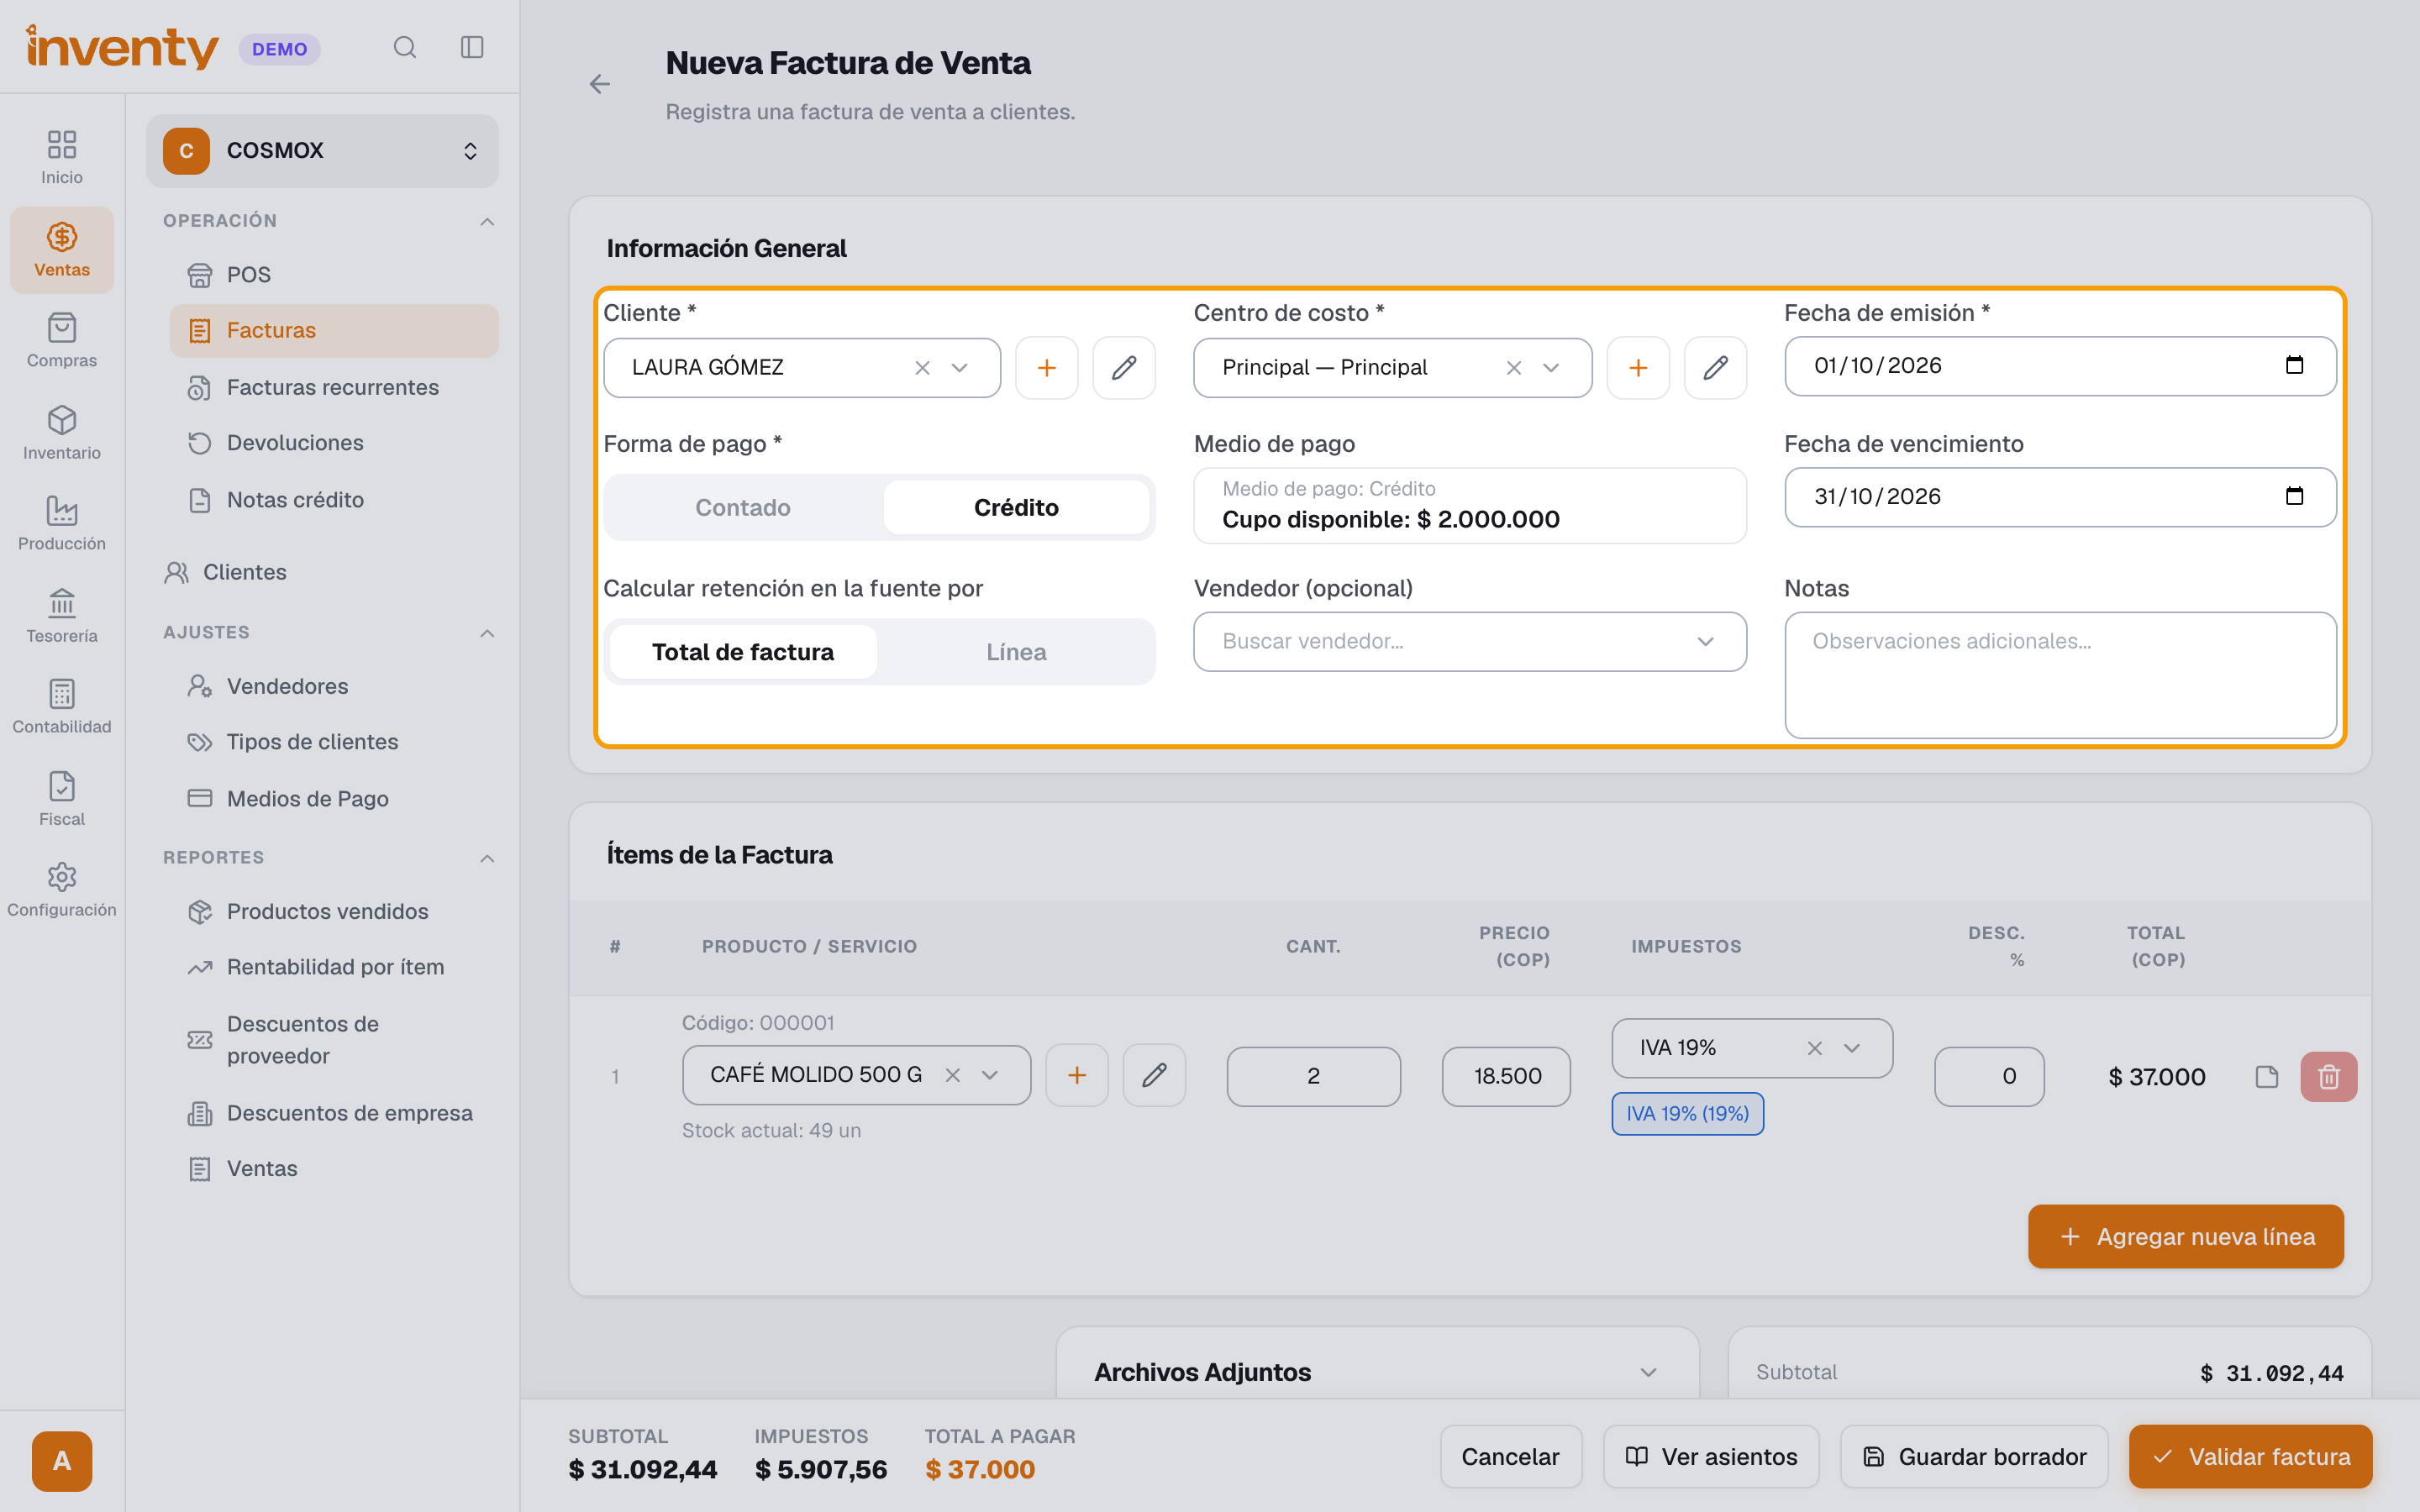Image resolution: width=2420 pixels, height=1512 pixels.
Task: Click the search magnifier icon in header
Action: click(x=405, y=47)
